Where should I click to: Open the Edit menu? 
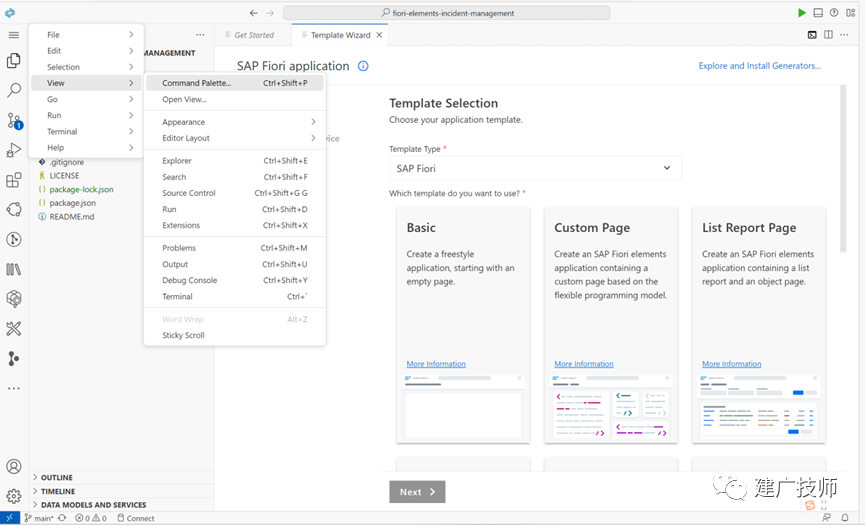coord(86,51)
